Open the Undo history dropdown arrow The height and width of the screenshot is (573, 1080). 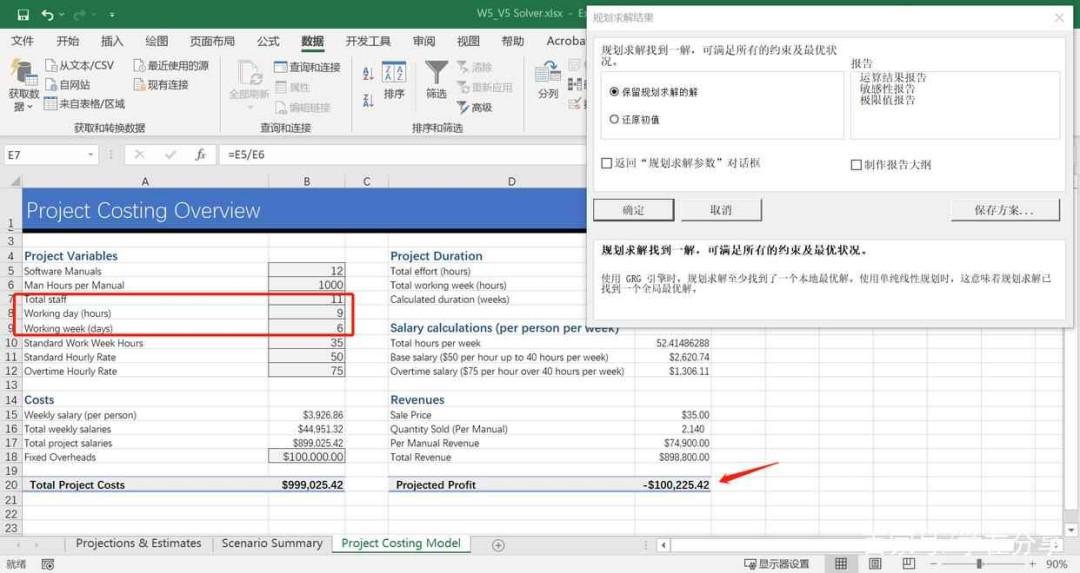[x=61, y=14]
